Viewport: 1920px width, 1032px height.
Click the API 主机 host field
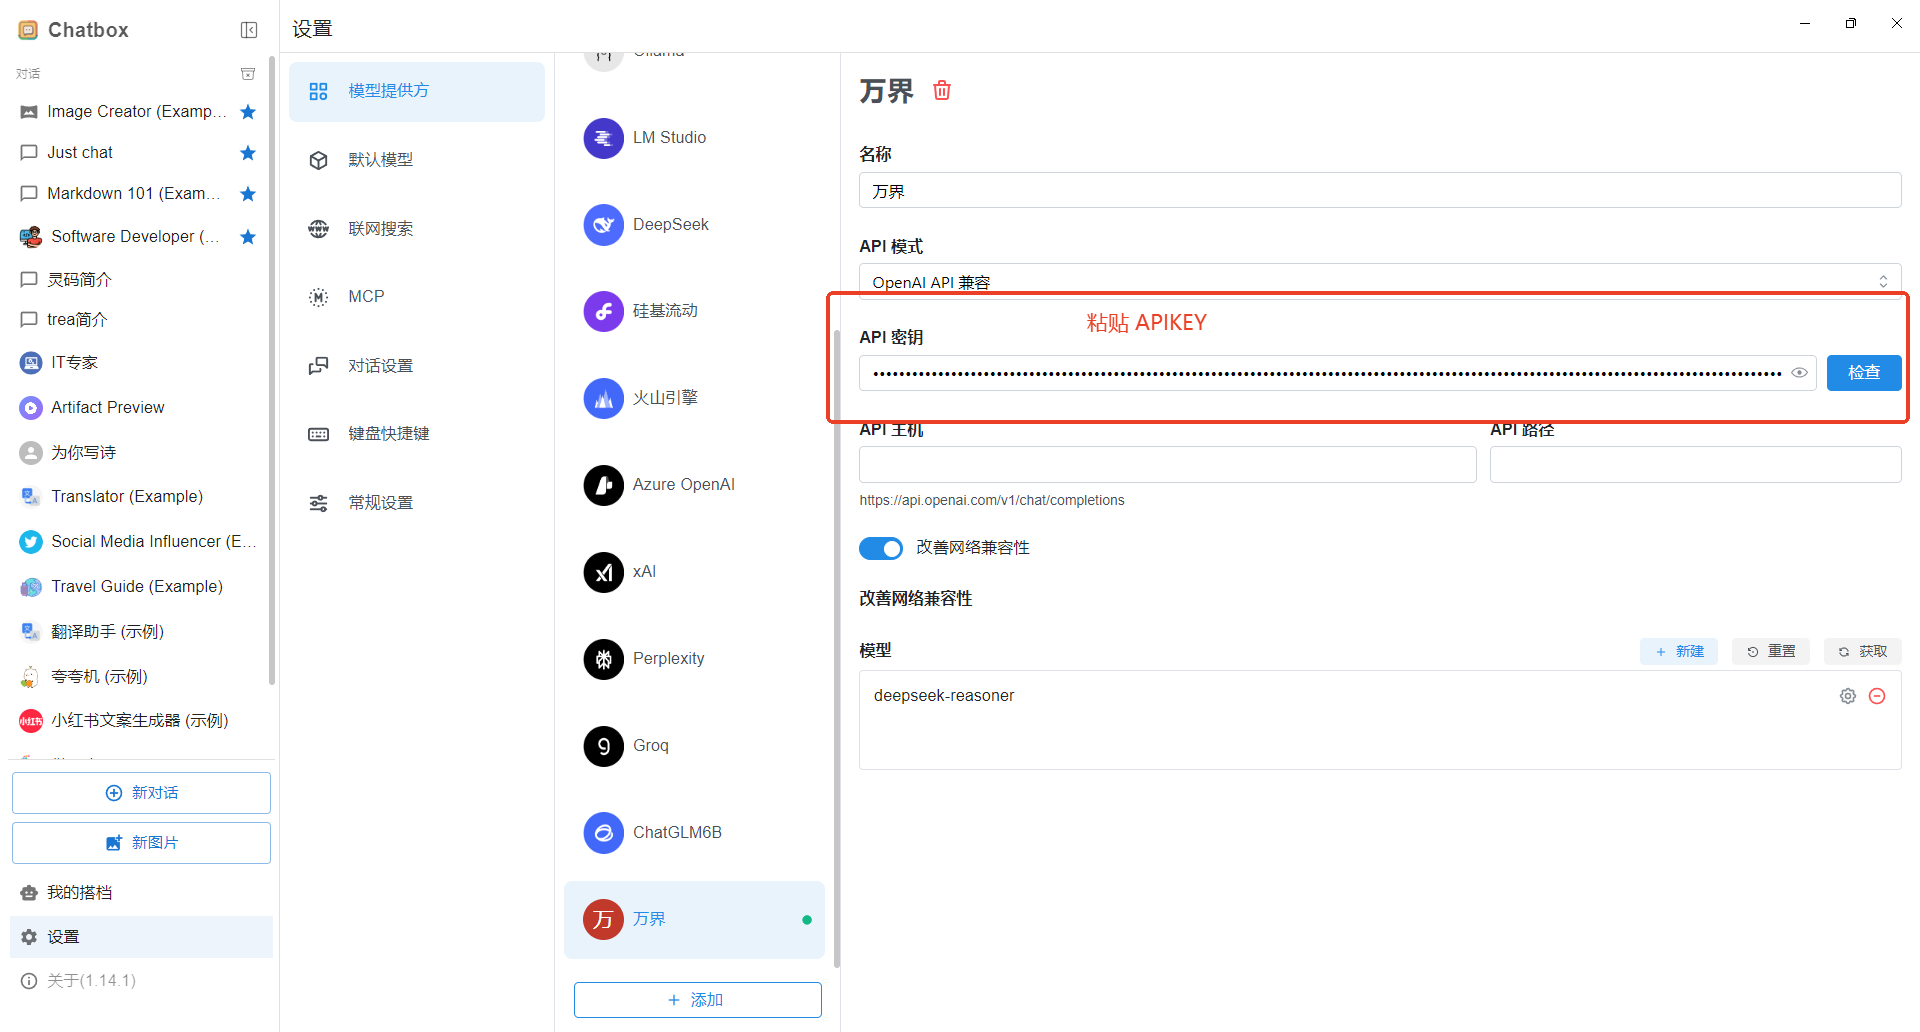(1167, 465)
